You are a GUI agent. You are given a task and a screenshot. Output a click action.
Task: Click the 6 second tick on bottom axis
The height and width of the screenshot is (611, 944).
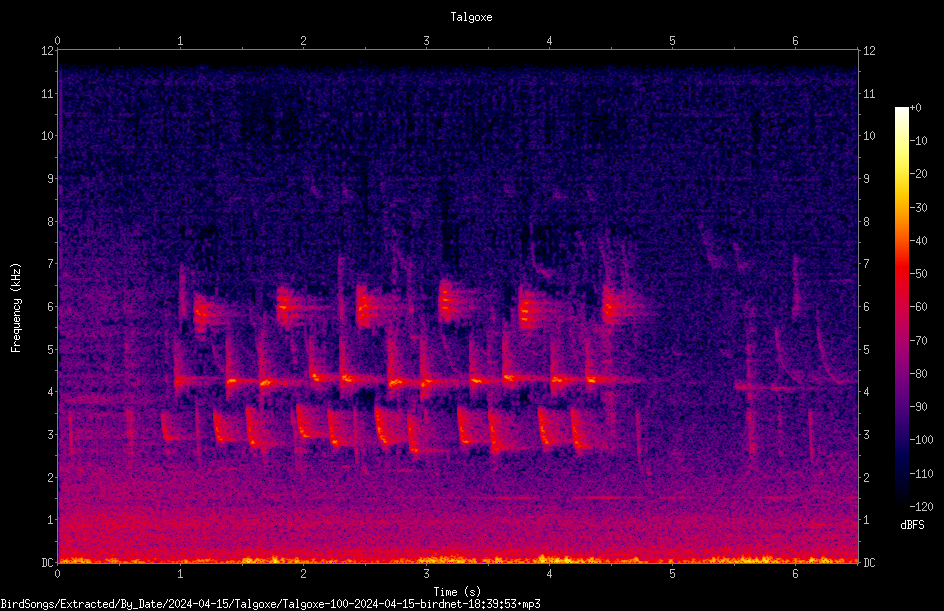(x=795, y=574)
